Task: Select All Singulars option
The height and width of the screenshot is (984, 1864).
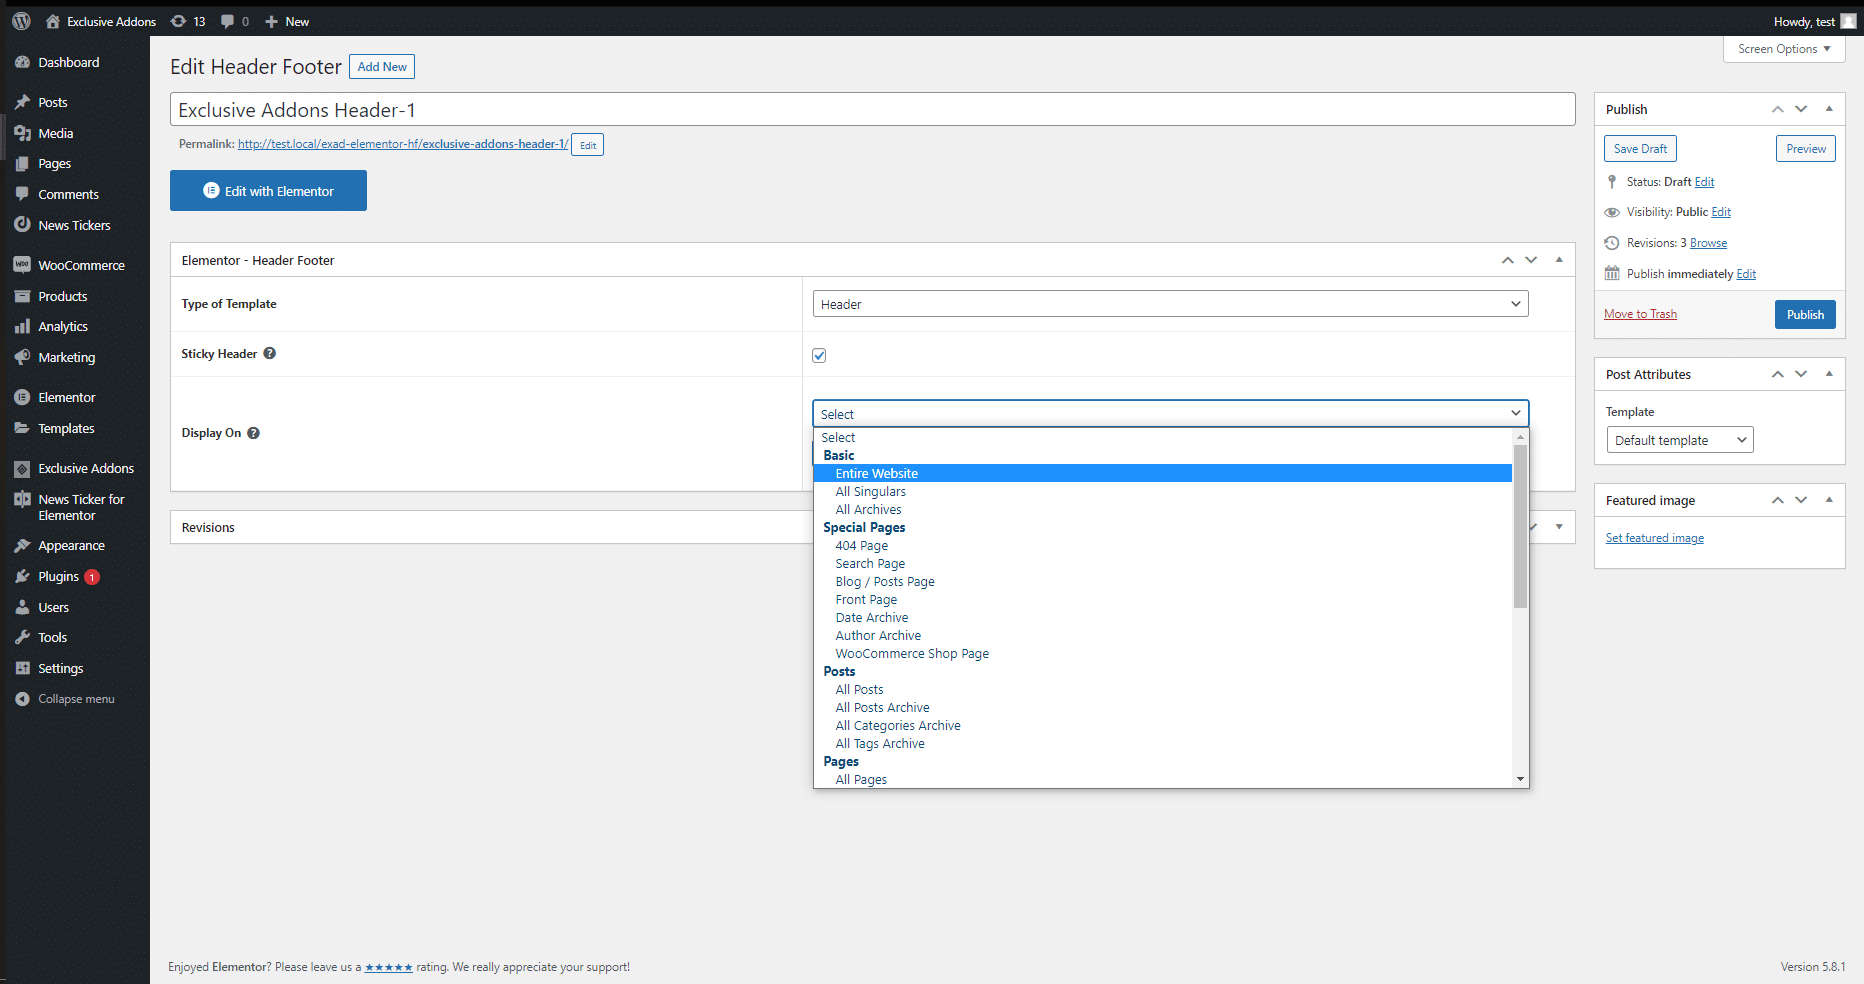Action: [1163, 491]
